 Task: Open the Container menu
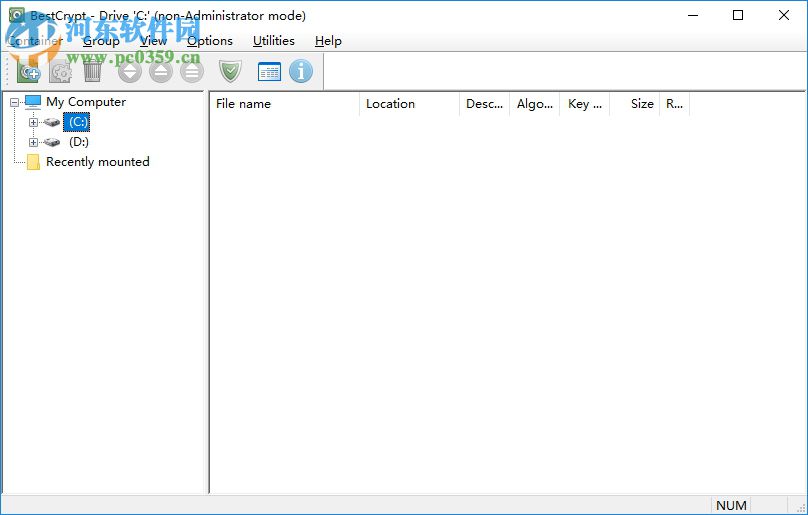(x=35, y=41)
